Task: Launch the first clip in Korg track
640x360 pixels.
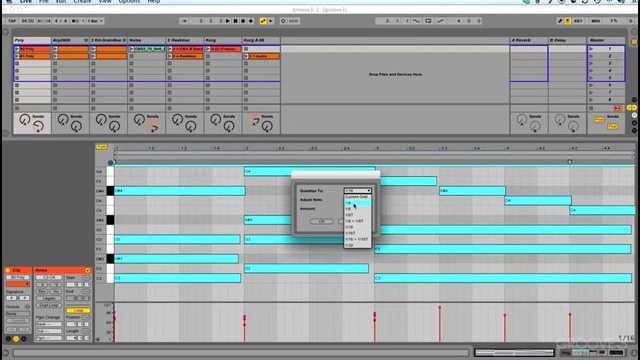Action: coord(208,49)
